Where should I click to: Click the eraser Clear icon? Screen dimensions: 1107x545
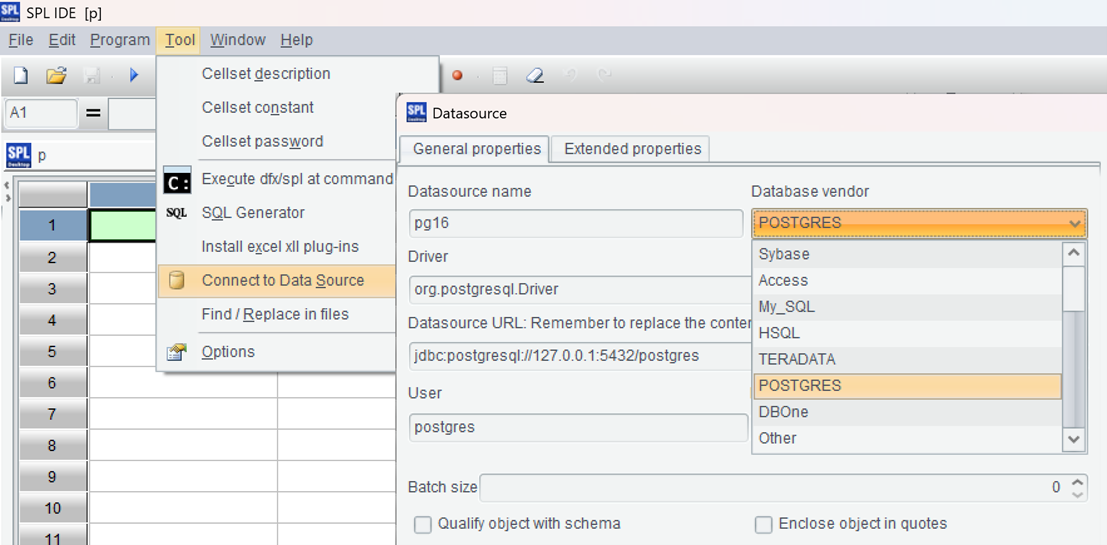pos(535,76)
